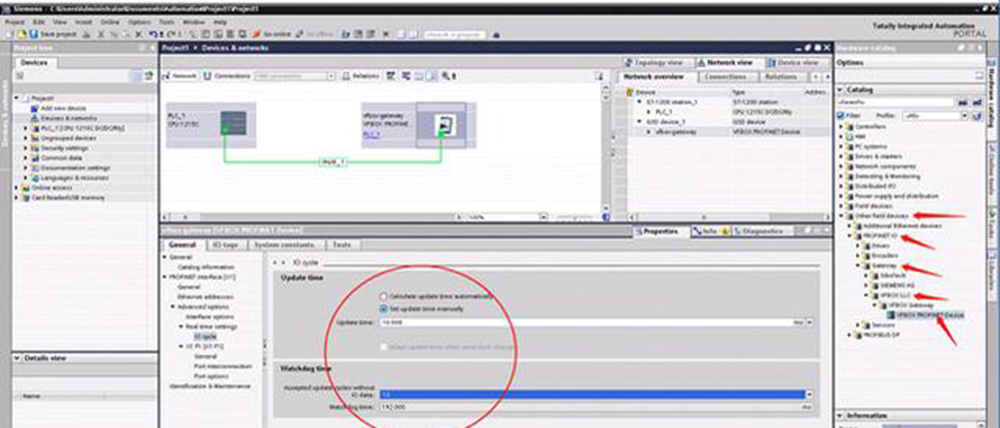Screen dimensions: 1000x428
Task: Click the Add new device icon
Action: coord(34,108)
